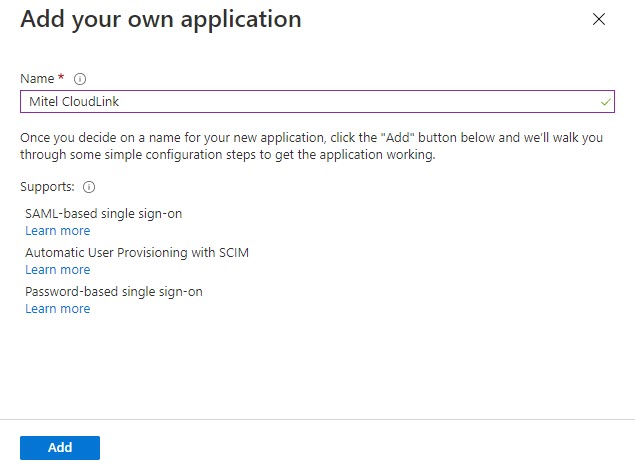Click the Name field label

(x=37, y=78)
